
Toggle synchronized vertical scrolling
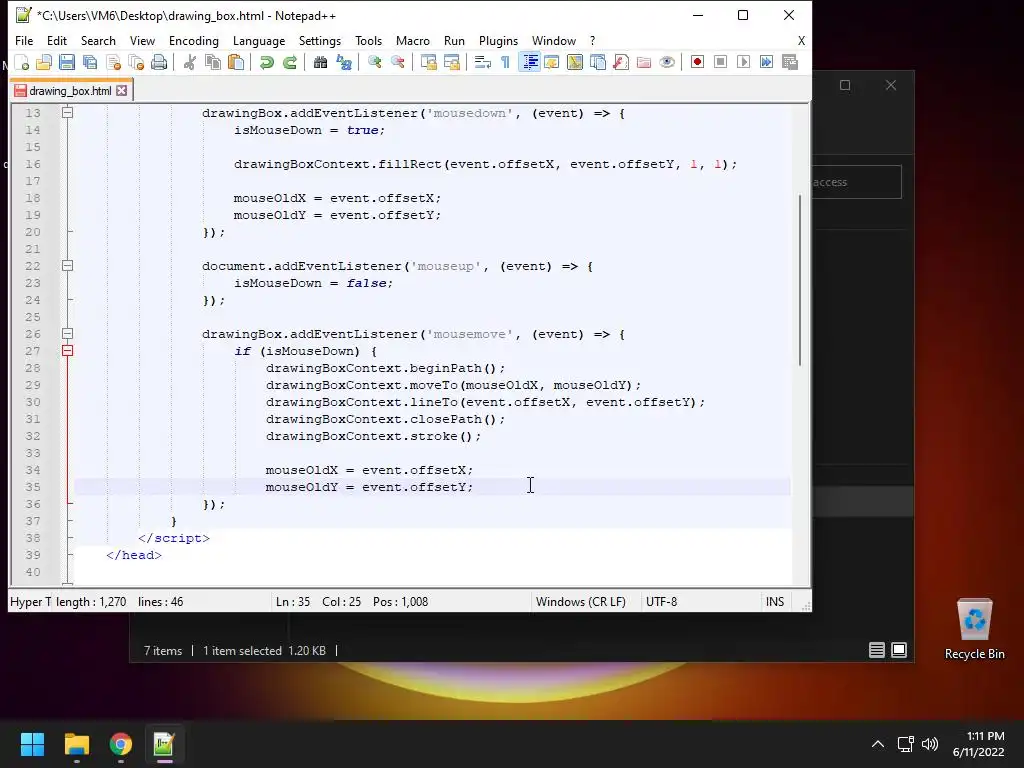click(x=428, y=62)
